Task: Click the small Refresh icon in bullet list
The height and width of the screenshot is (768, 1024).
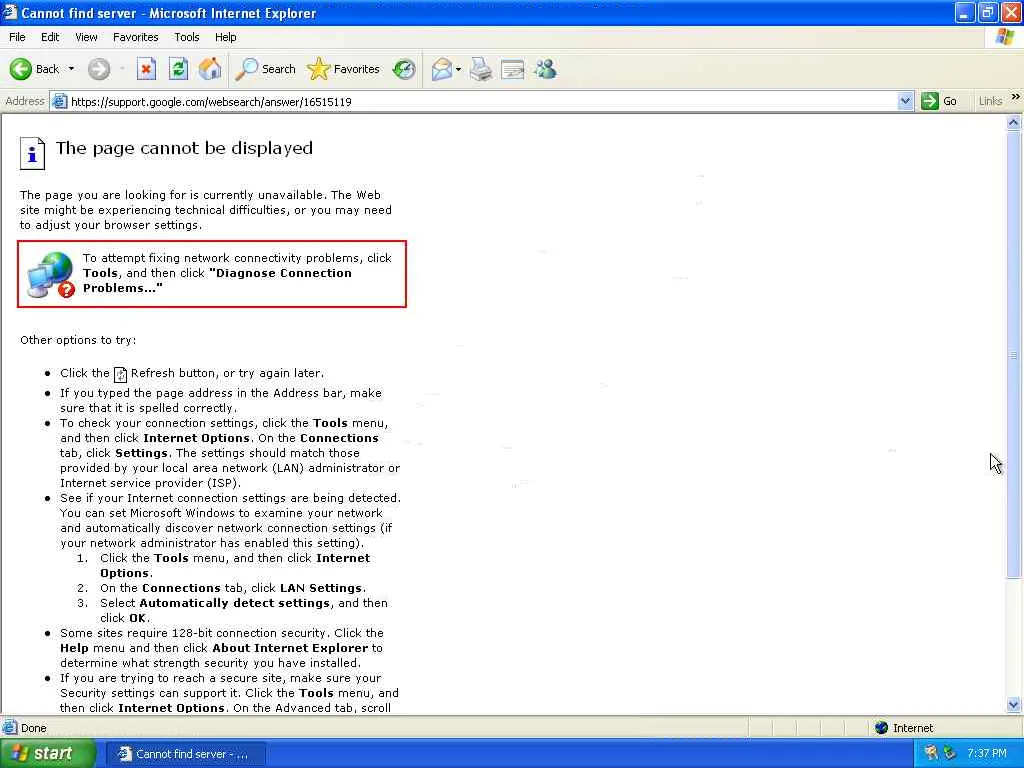Action: tap(120, 374)
